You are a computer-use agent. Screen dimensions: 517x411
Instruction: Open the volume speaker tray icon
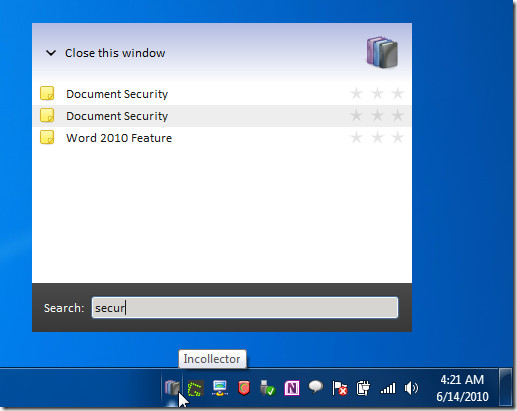[411, 388]
